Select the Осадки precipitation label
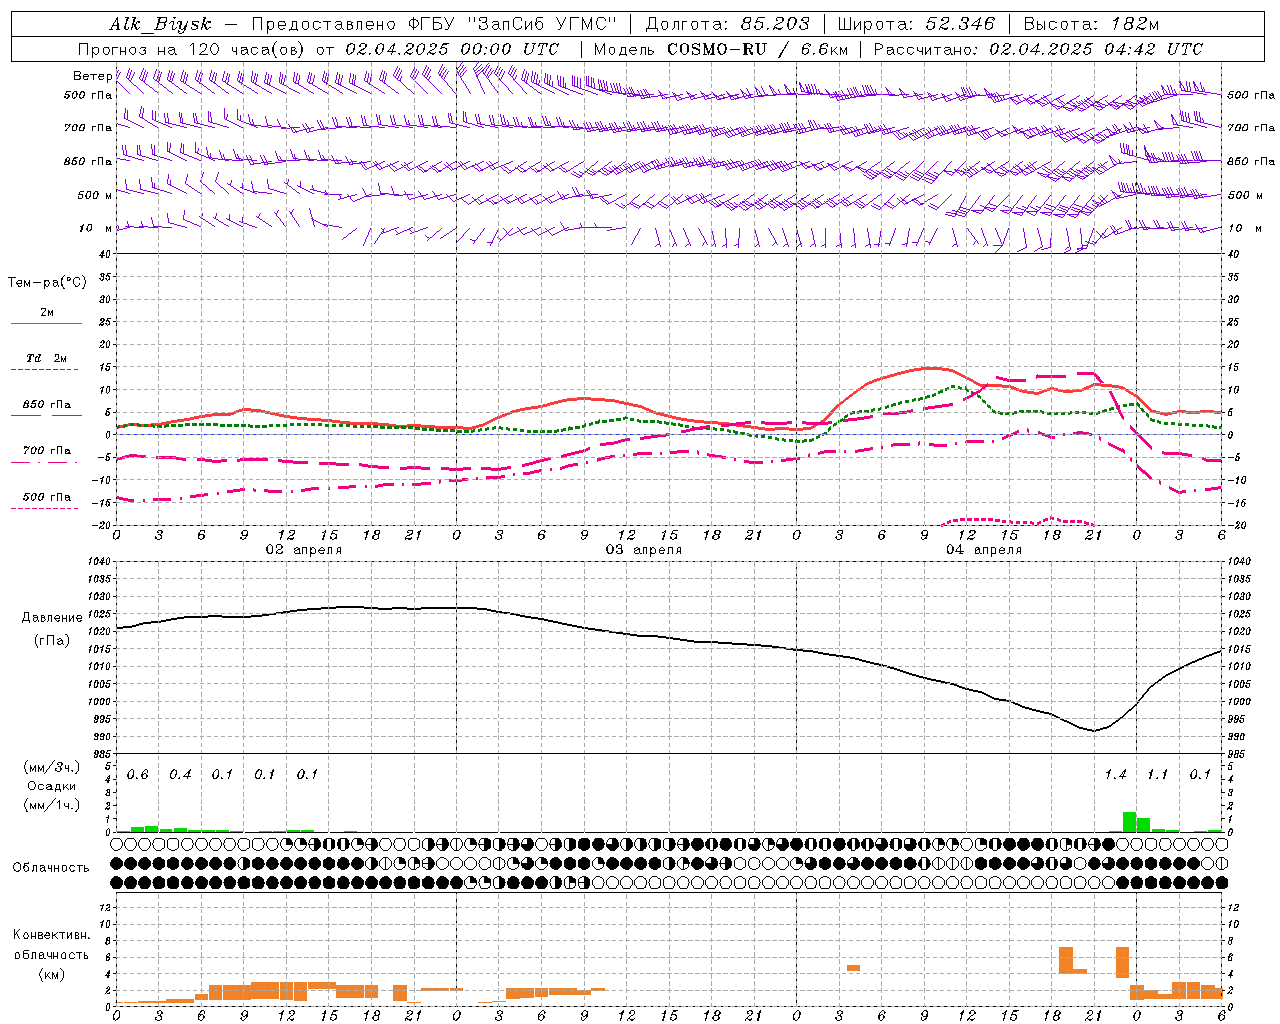Screen dimensions: 1280x1024 coord(51,786)
